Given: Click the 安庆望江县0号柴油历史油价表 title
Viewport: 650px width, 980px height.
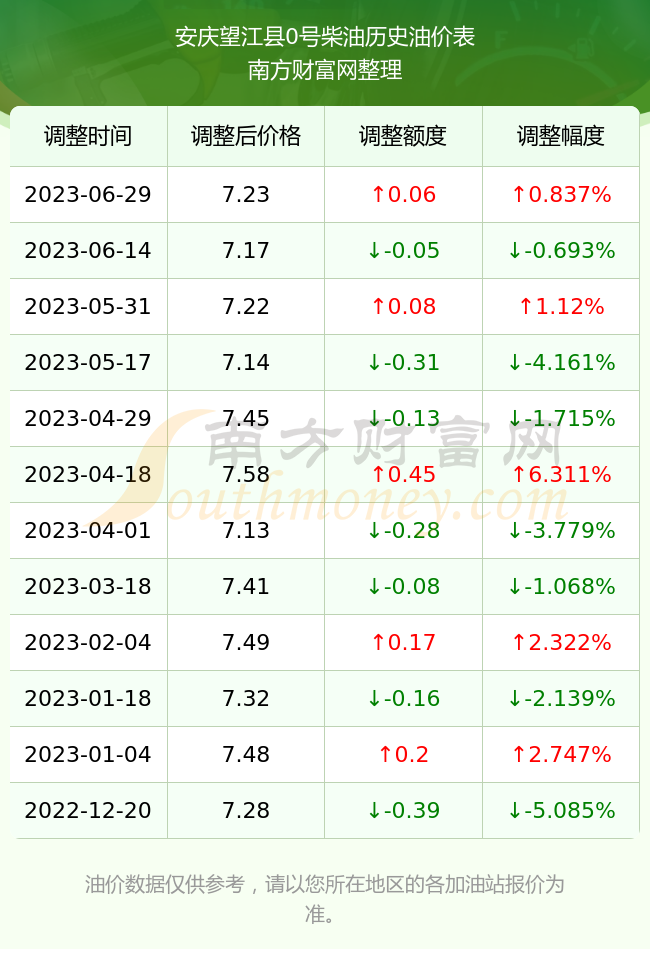Looking at the screenshot, I should 325,37.
